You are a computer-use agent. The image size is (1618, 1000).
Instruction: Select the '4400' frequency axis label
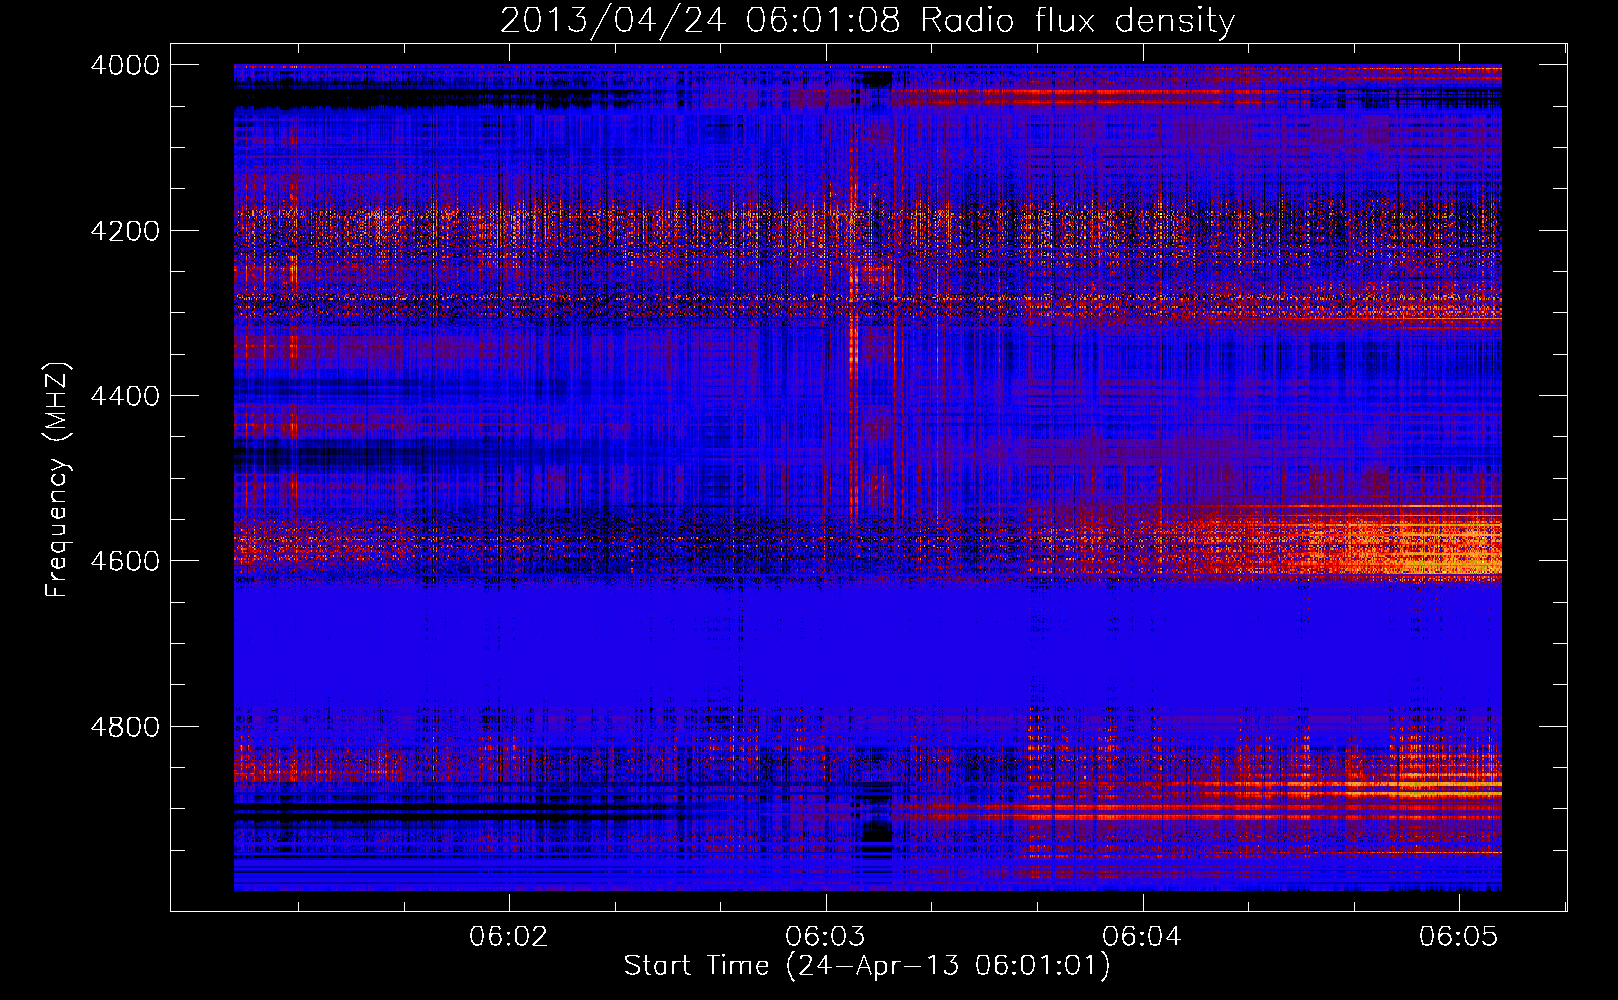tap(125, 396)
